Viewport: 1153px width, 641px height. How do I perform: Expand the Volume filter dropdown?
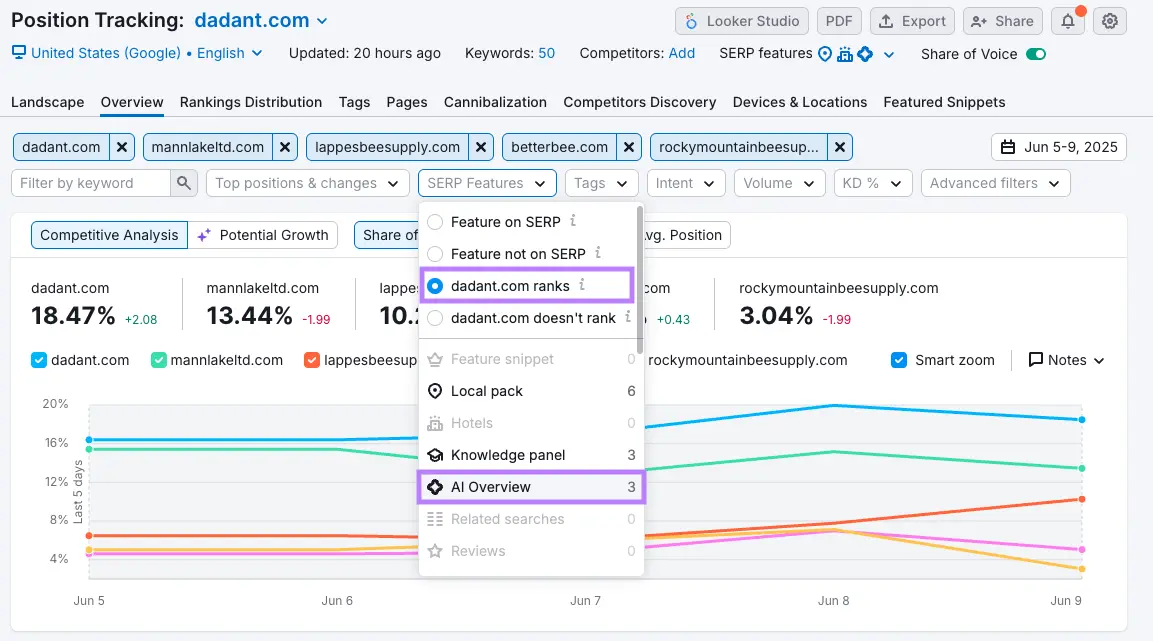[x=779, y=183]
